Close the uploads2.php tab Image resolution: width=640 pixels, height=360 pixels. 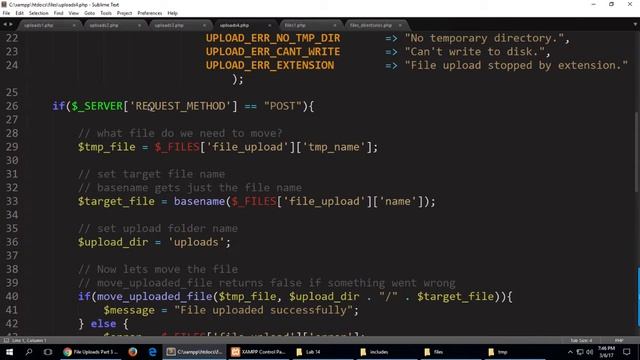click(x=139, y=25)
